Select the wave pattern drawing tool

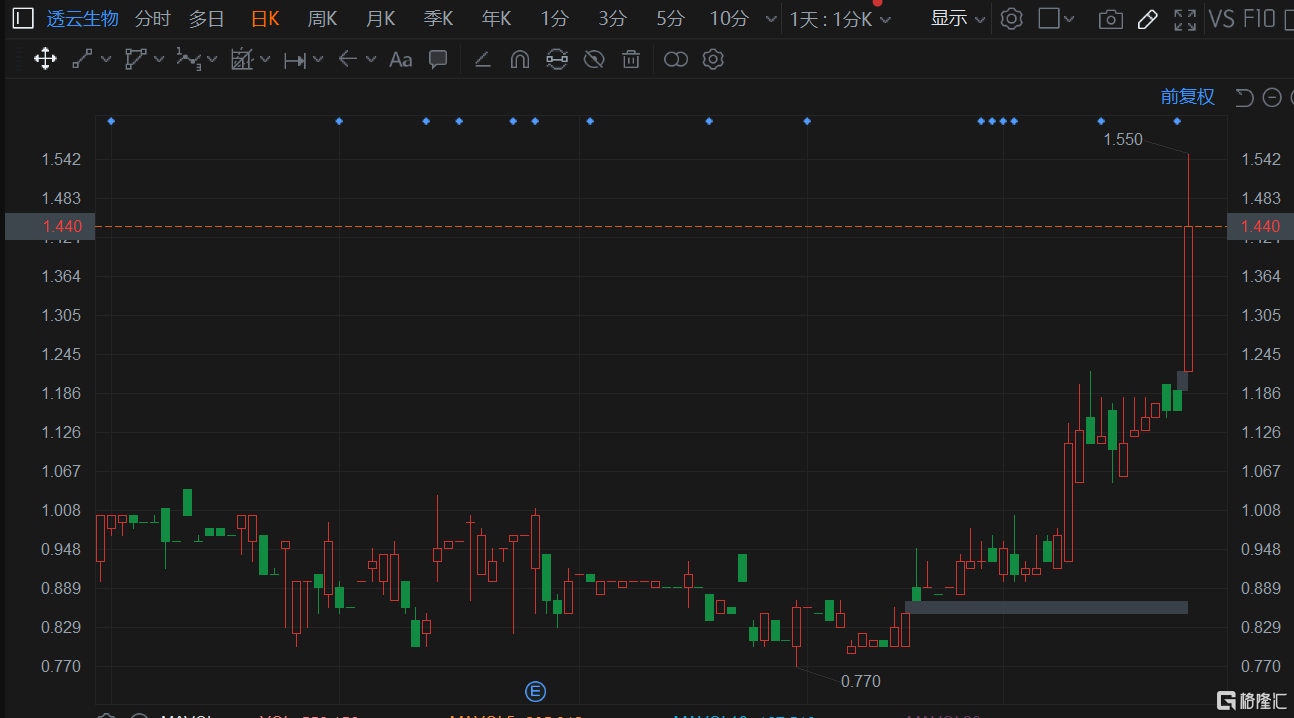coord(187,59)
